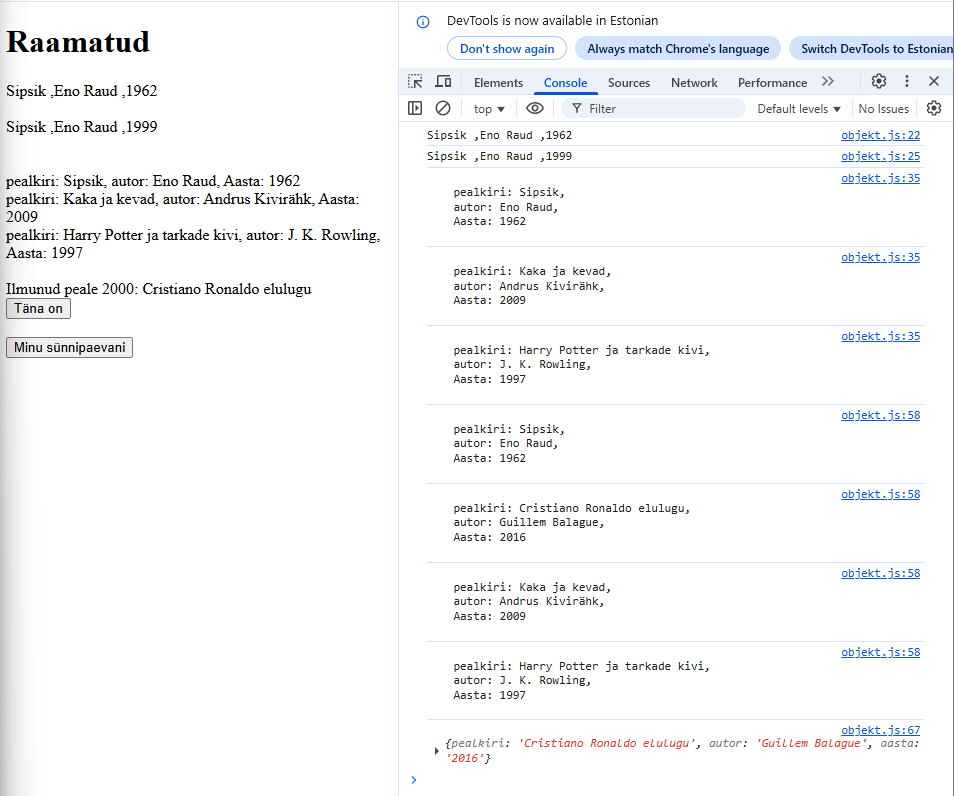Open the Default levels dropdown
The width and height of the screenshot is (954, 796).
[x=799, y=109]
